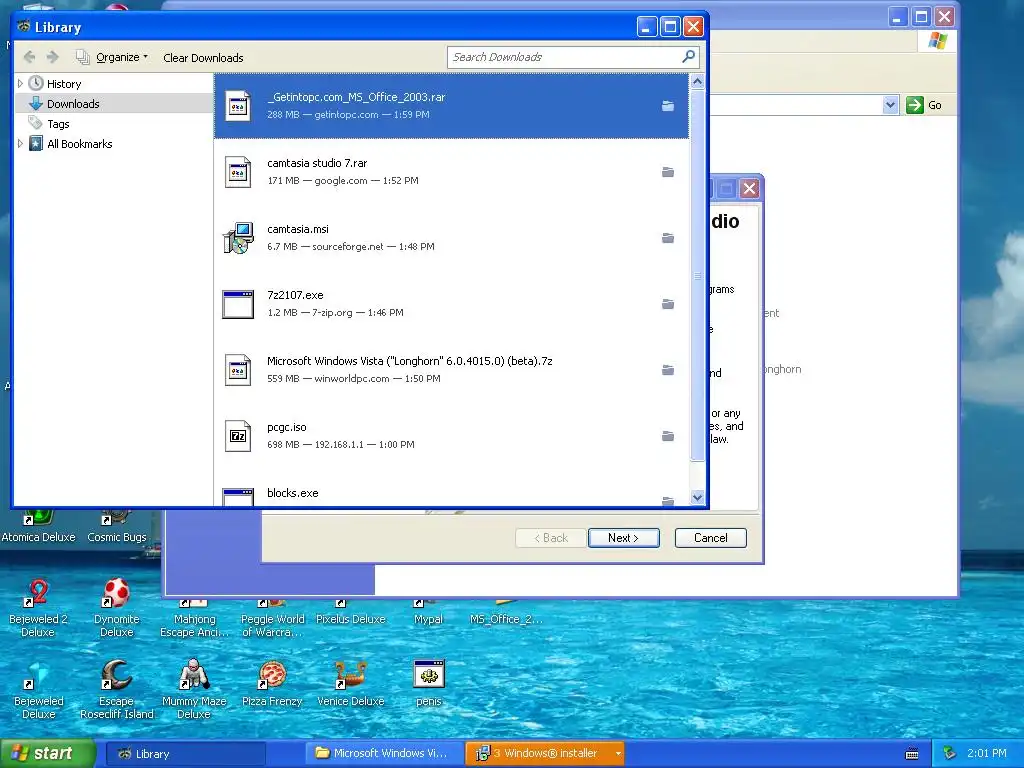Open Bejeweled Deluxe desktop shortcut
This screenshot has height=768, width=1024.
pyautogui.click(x=38, y=690)
